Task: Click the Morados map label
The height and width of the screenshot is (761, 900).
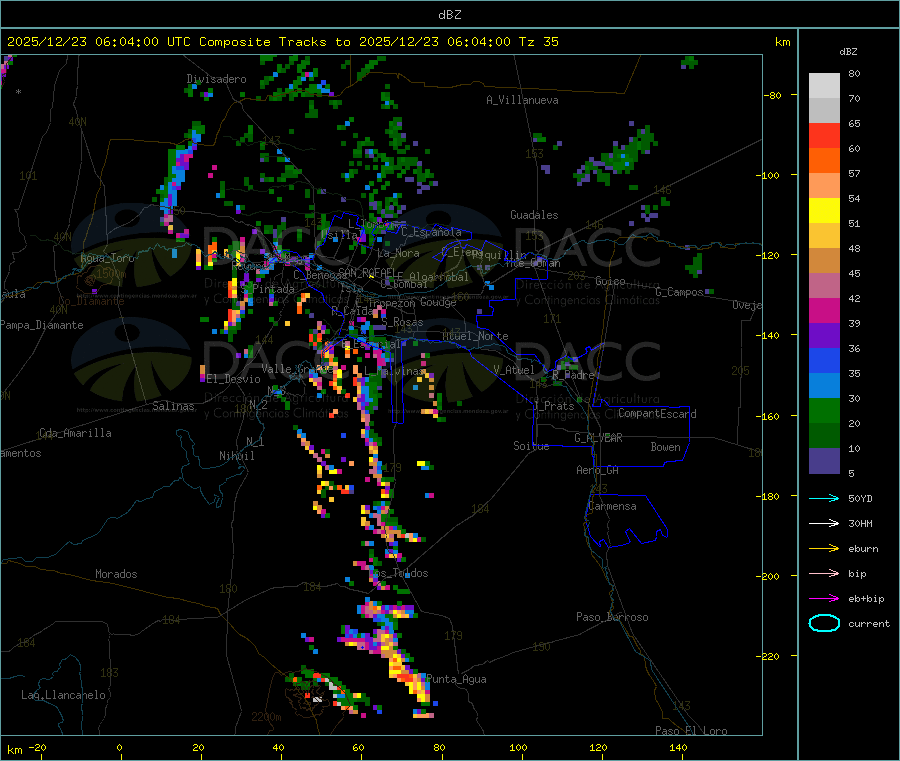Action: (x=116, y=574)
